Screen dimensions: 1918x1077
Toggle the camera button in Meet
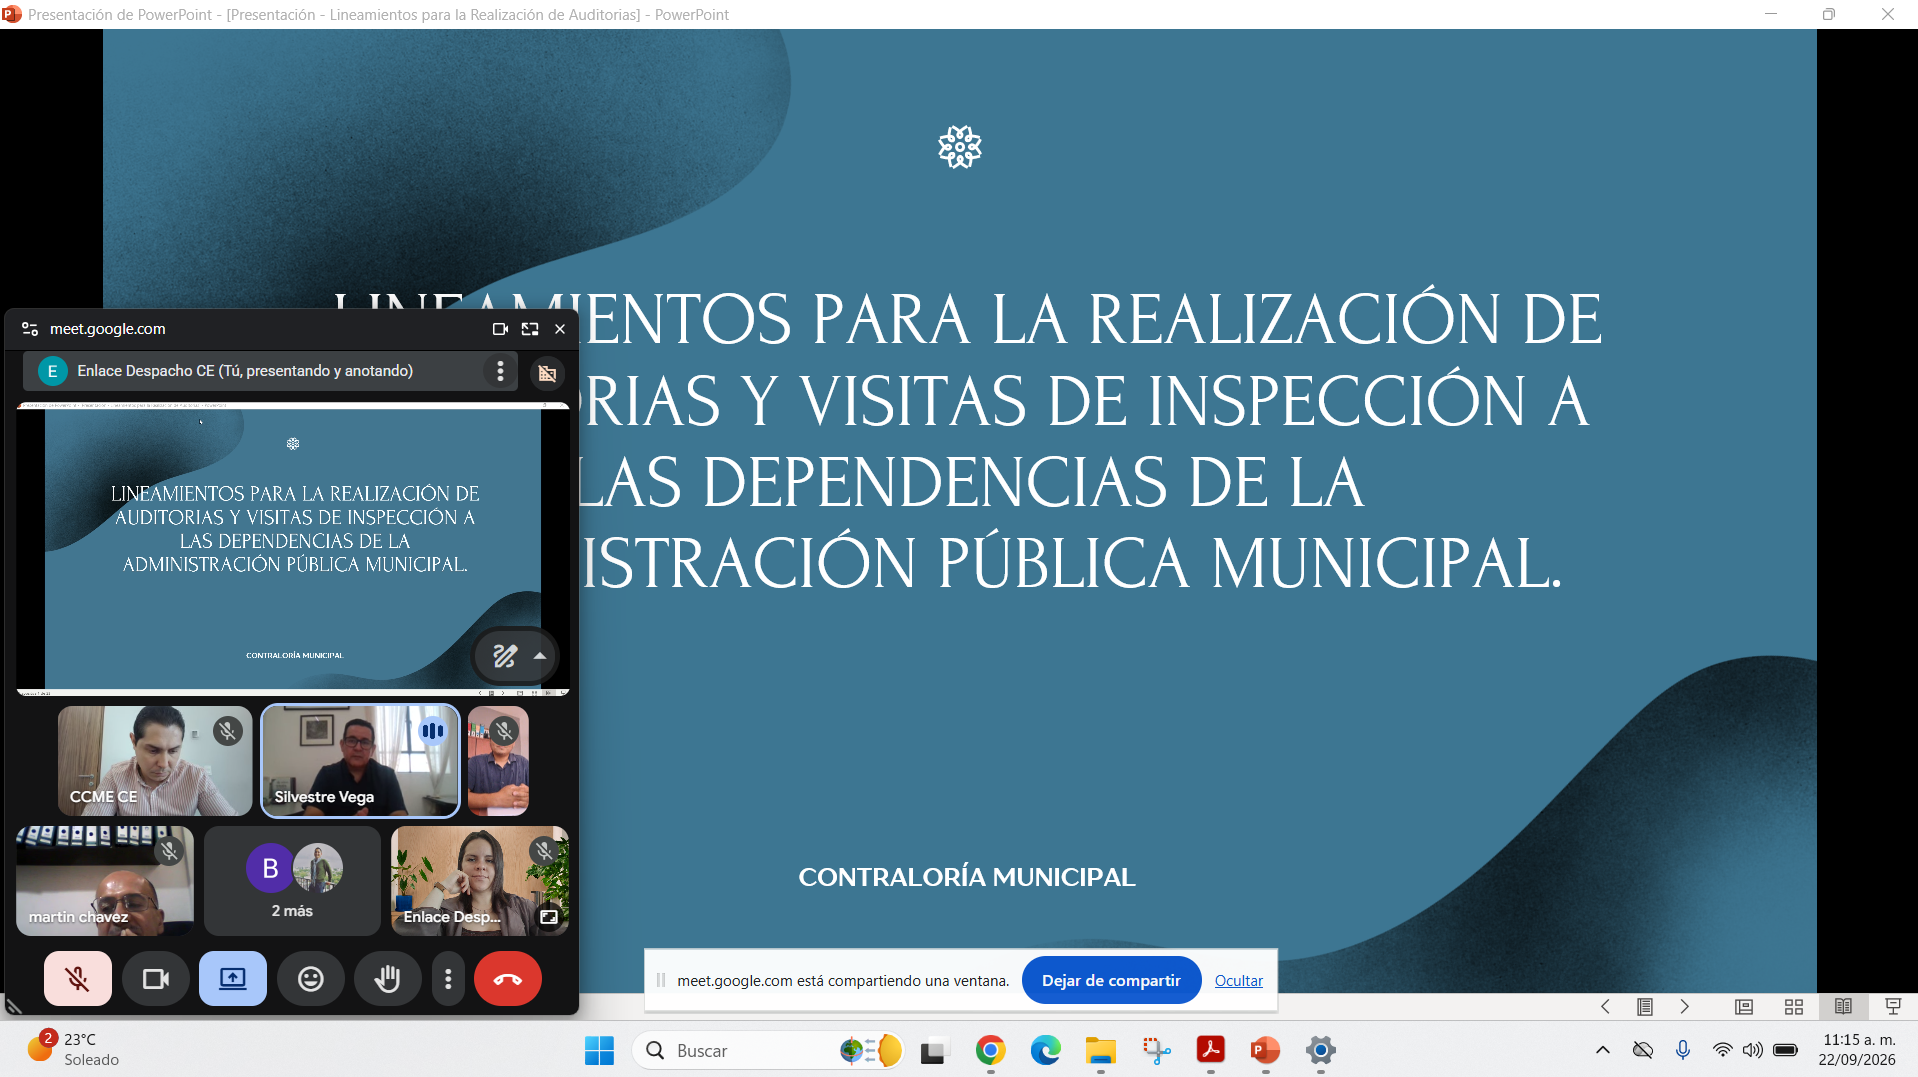click(x=155, y=979)
